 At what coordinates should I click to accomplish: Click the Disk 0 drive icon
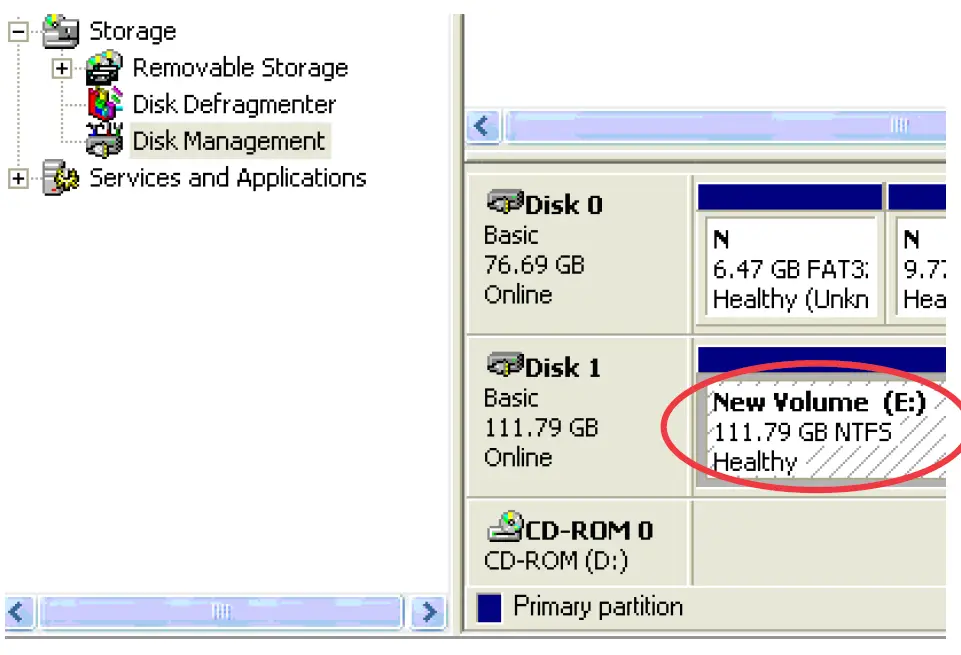coord(504,204)
